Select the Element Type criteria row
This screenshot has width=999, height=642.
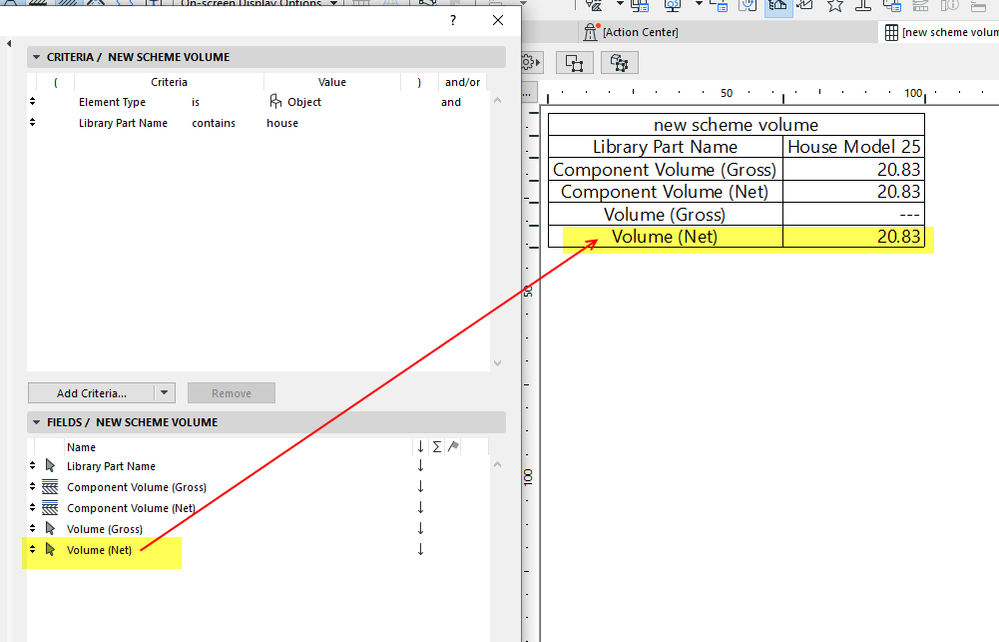[258, 102]
